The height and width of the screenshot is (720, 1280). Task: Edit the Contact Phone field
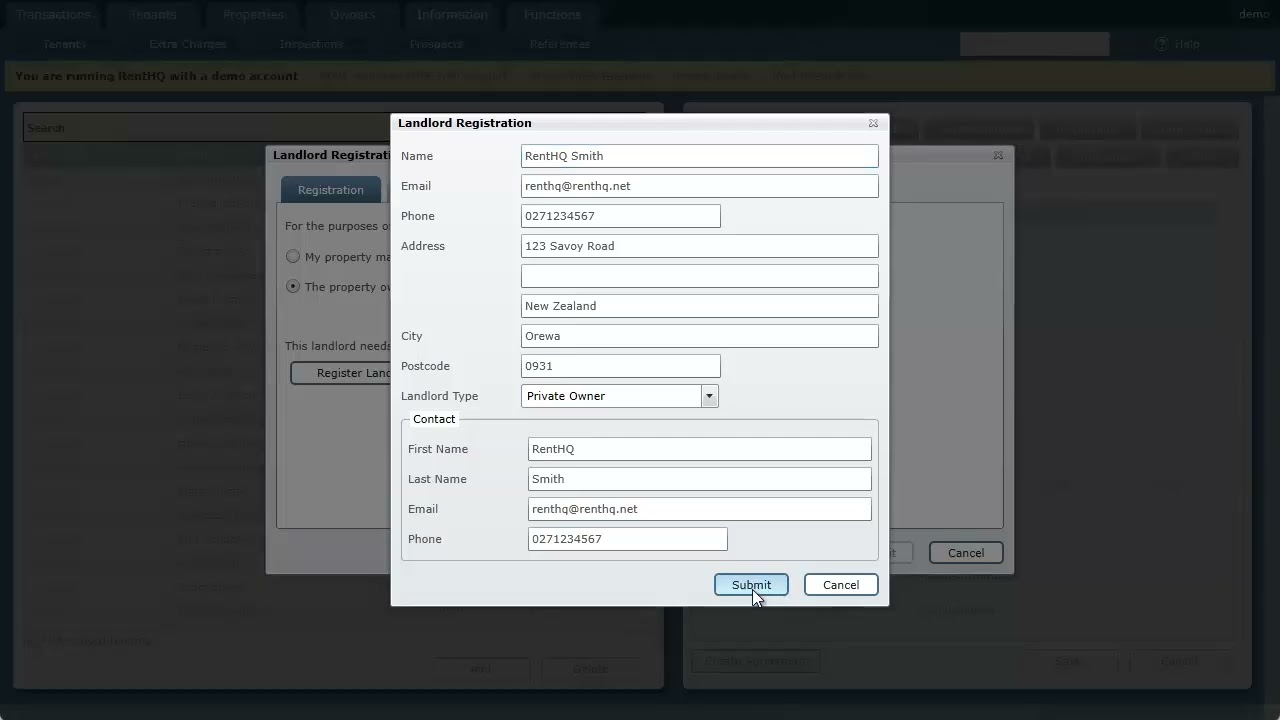coord(628,539)
